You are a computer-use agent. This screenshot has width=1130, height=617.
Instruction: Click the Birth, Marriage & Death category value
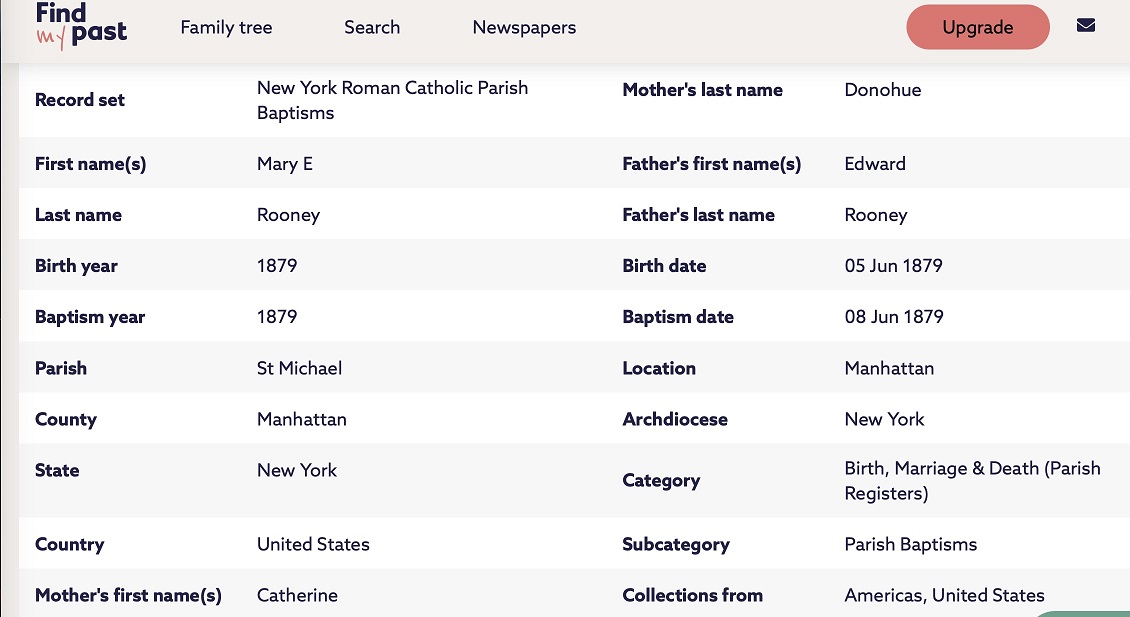[972, 481]
